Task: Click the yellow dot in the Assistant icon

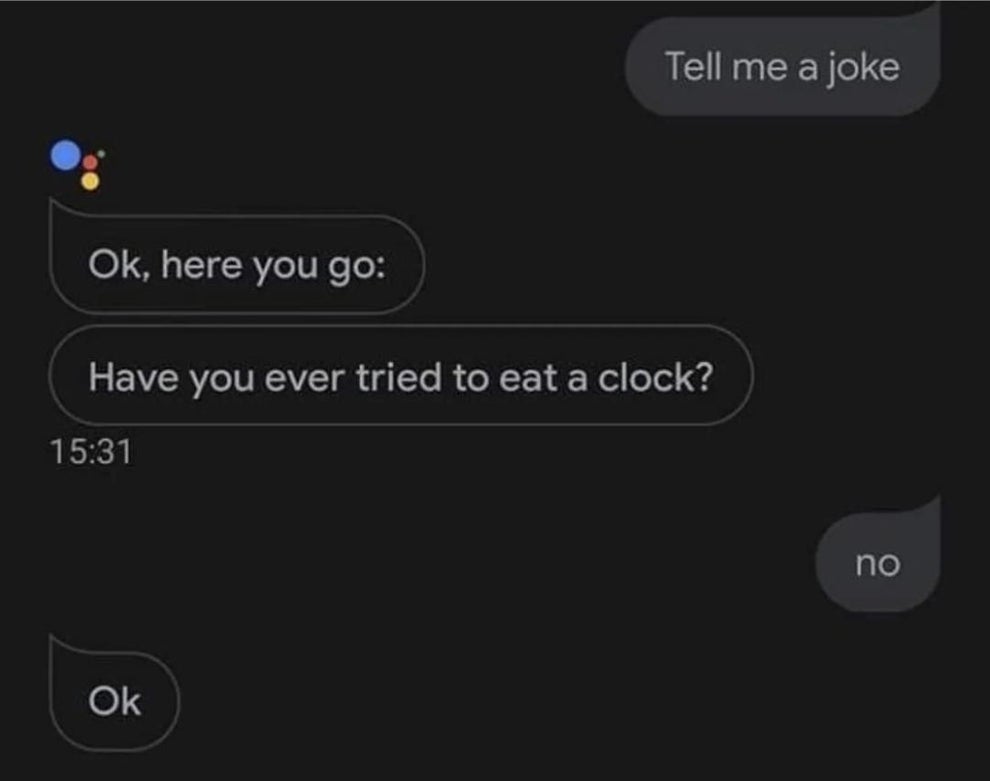Action: click(x=90, y=181)
